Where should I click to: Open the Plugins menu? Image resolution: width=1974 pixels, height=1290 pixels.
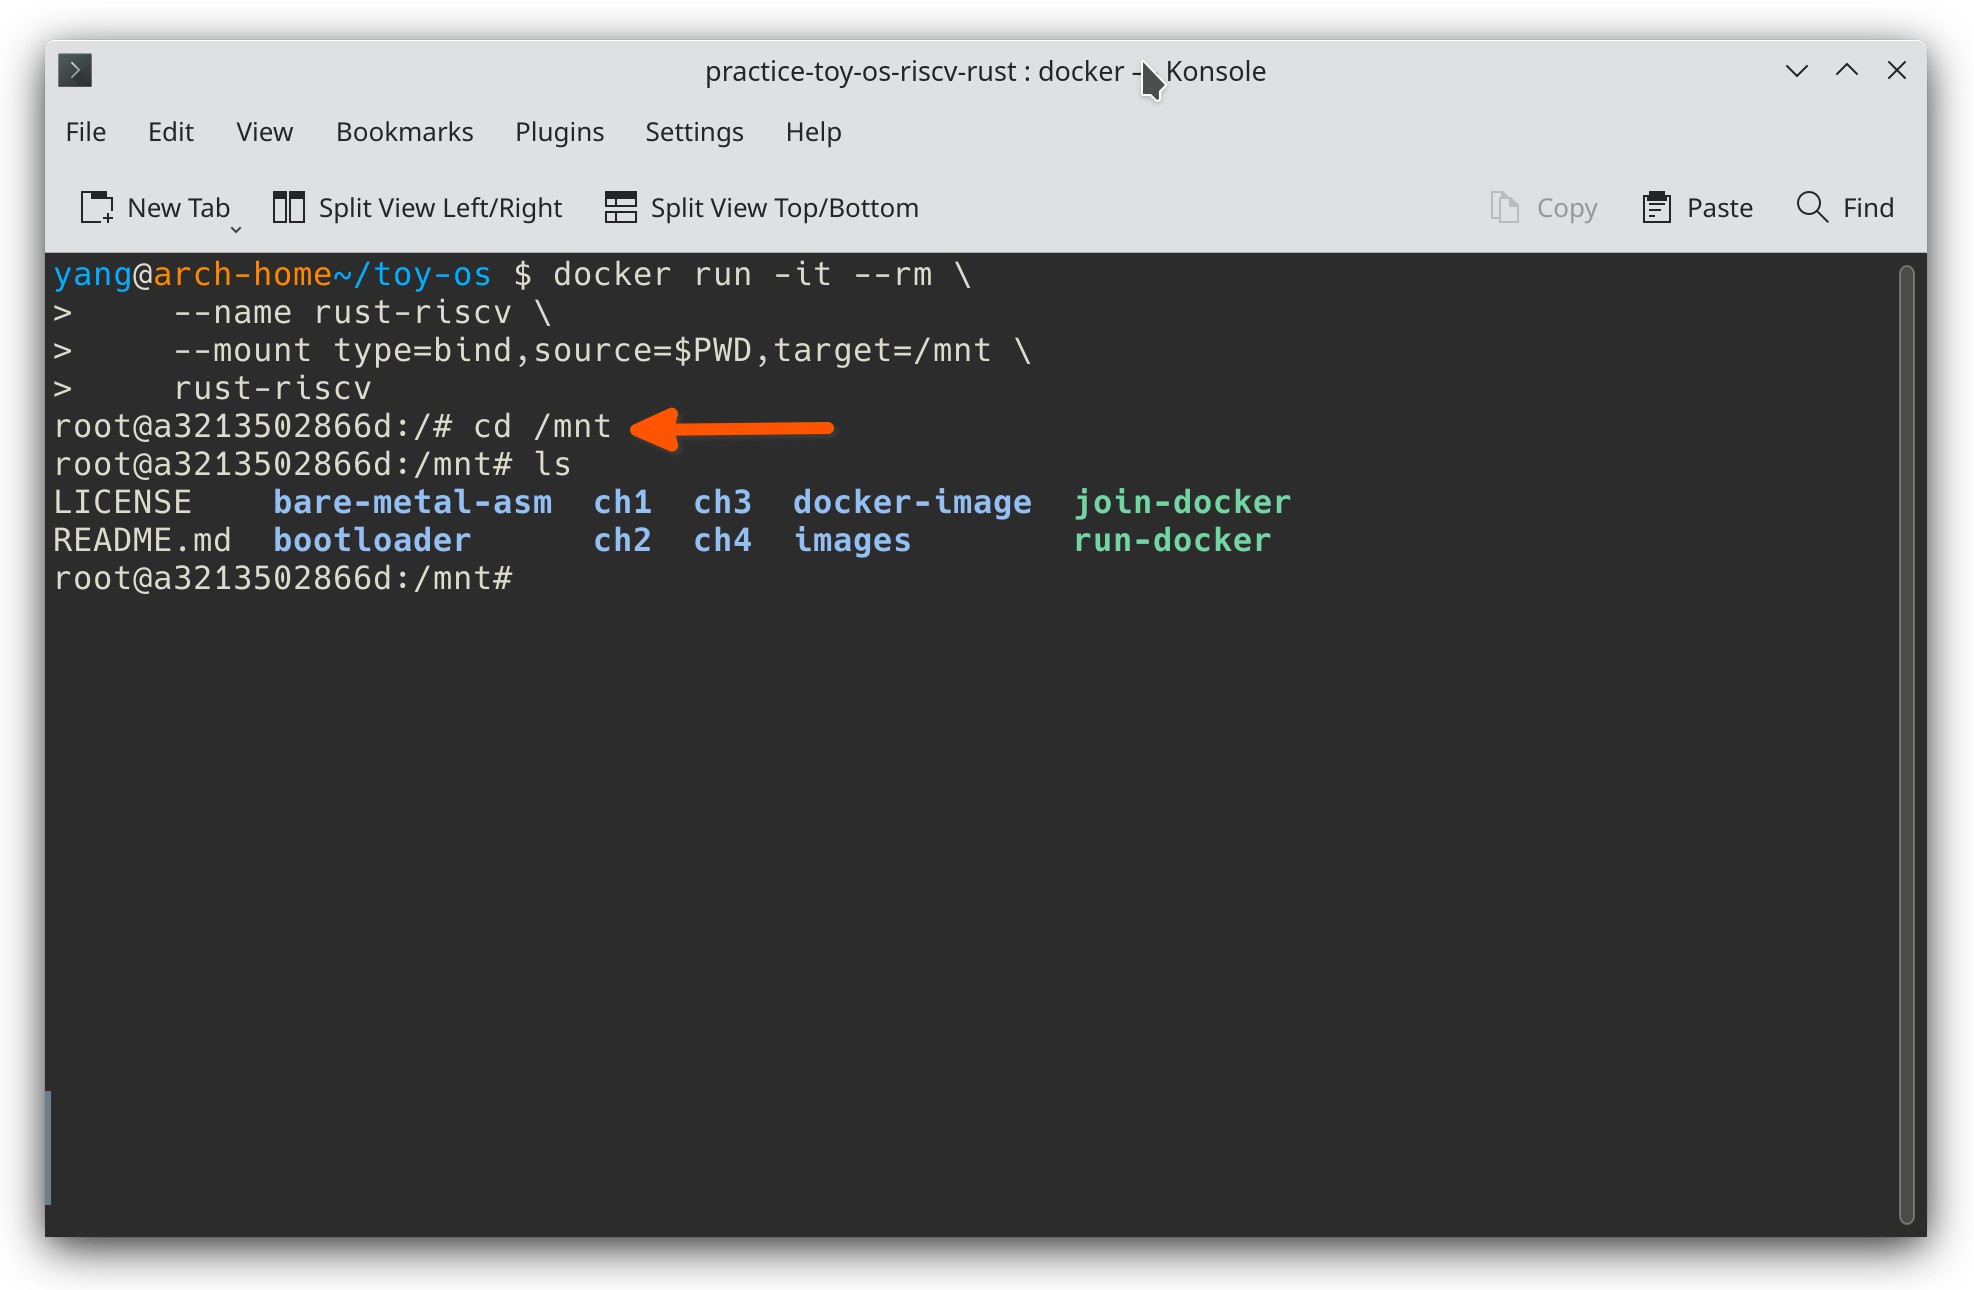tap(559, 132)
